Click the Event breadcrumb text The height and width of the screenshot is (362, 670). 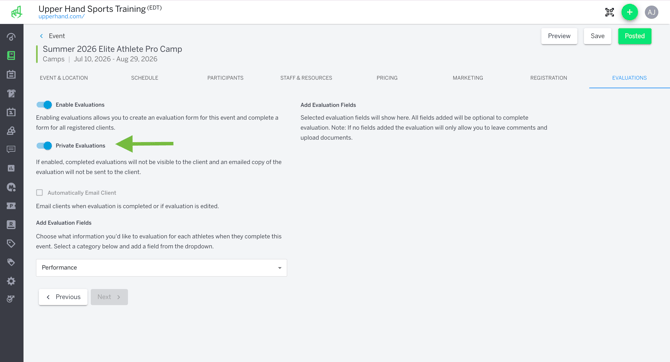click(56, 36)
